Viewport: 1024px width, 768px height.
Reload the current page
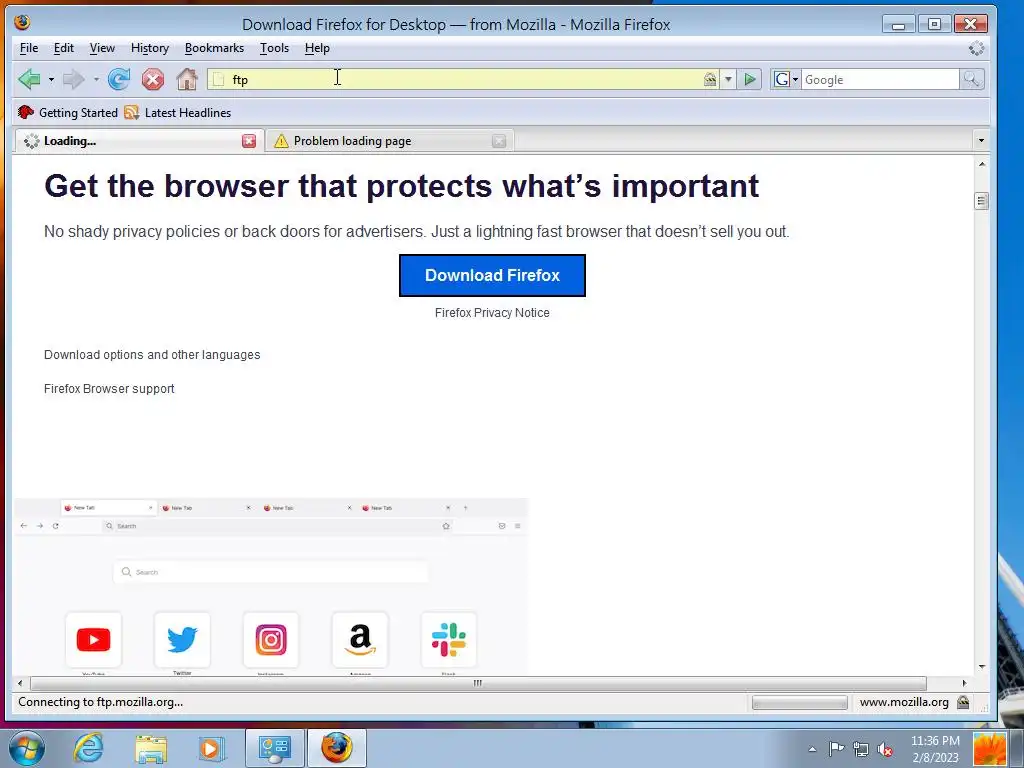pyautogui.click(x=119, y=80)
